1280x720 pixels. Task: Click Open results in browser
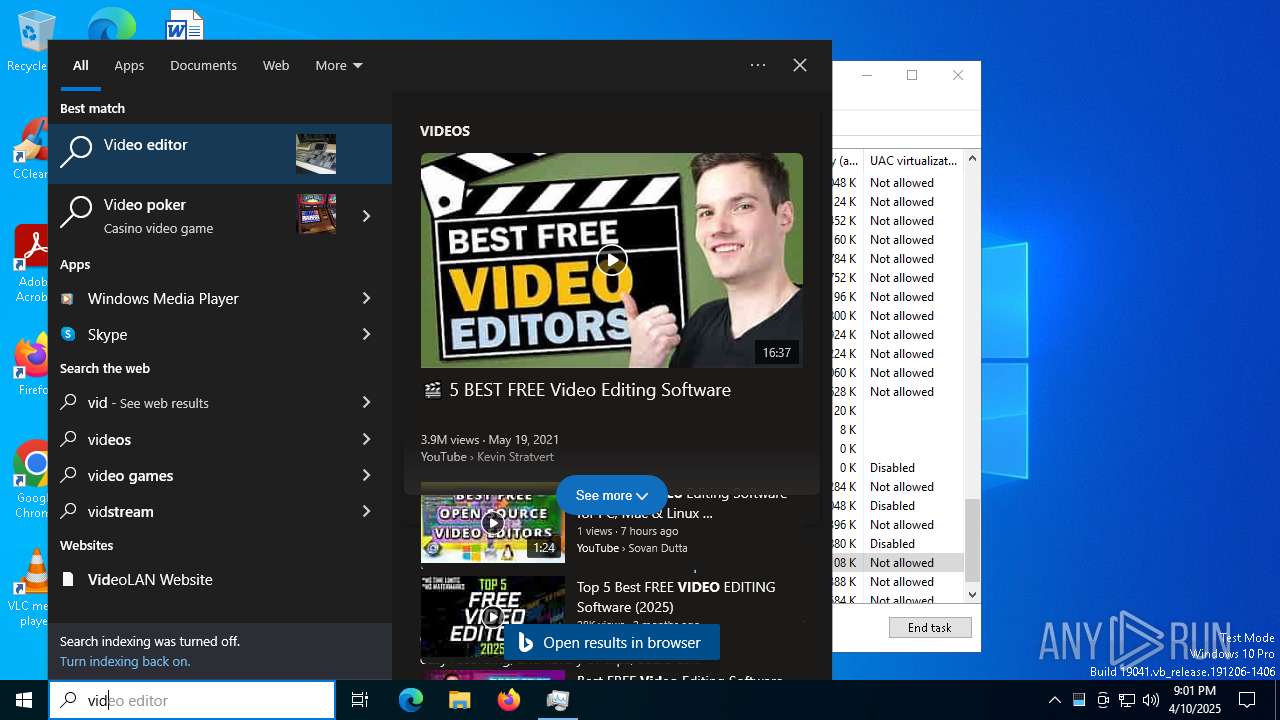[611, 642]
